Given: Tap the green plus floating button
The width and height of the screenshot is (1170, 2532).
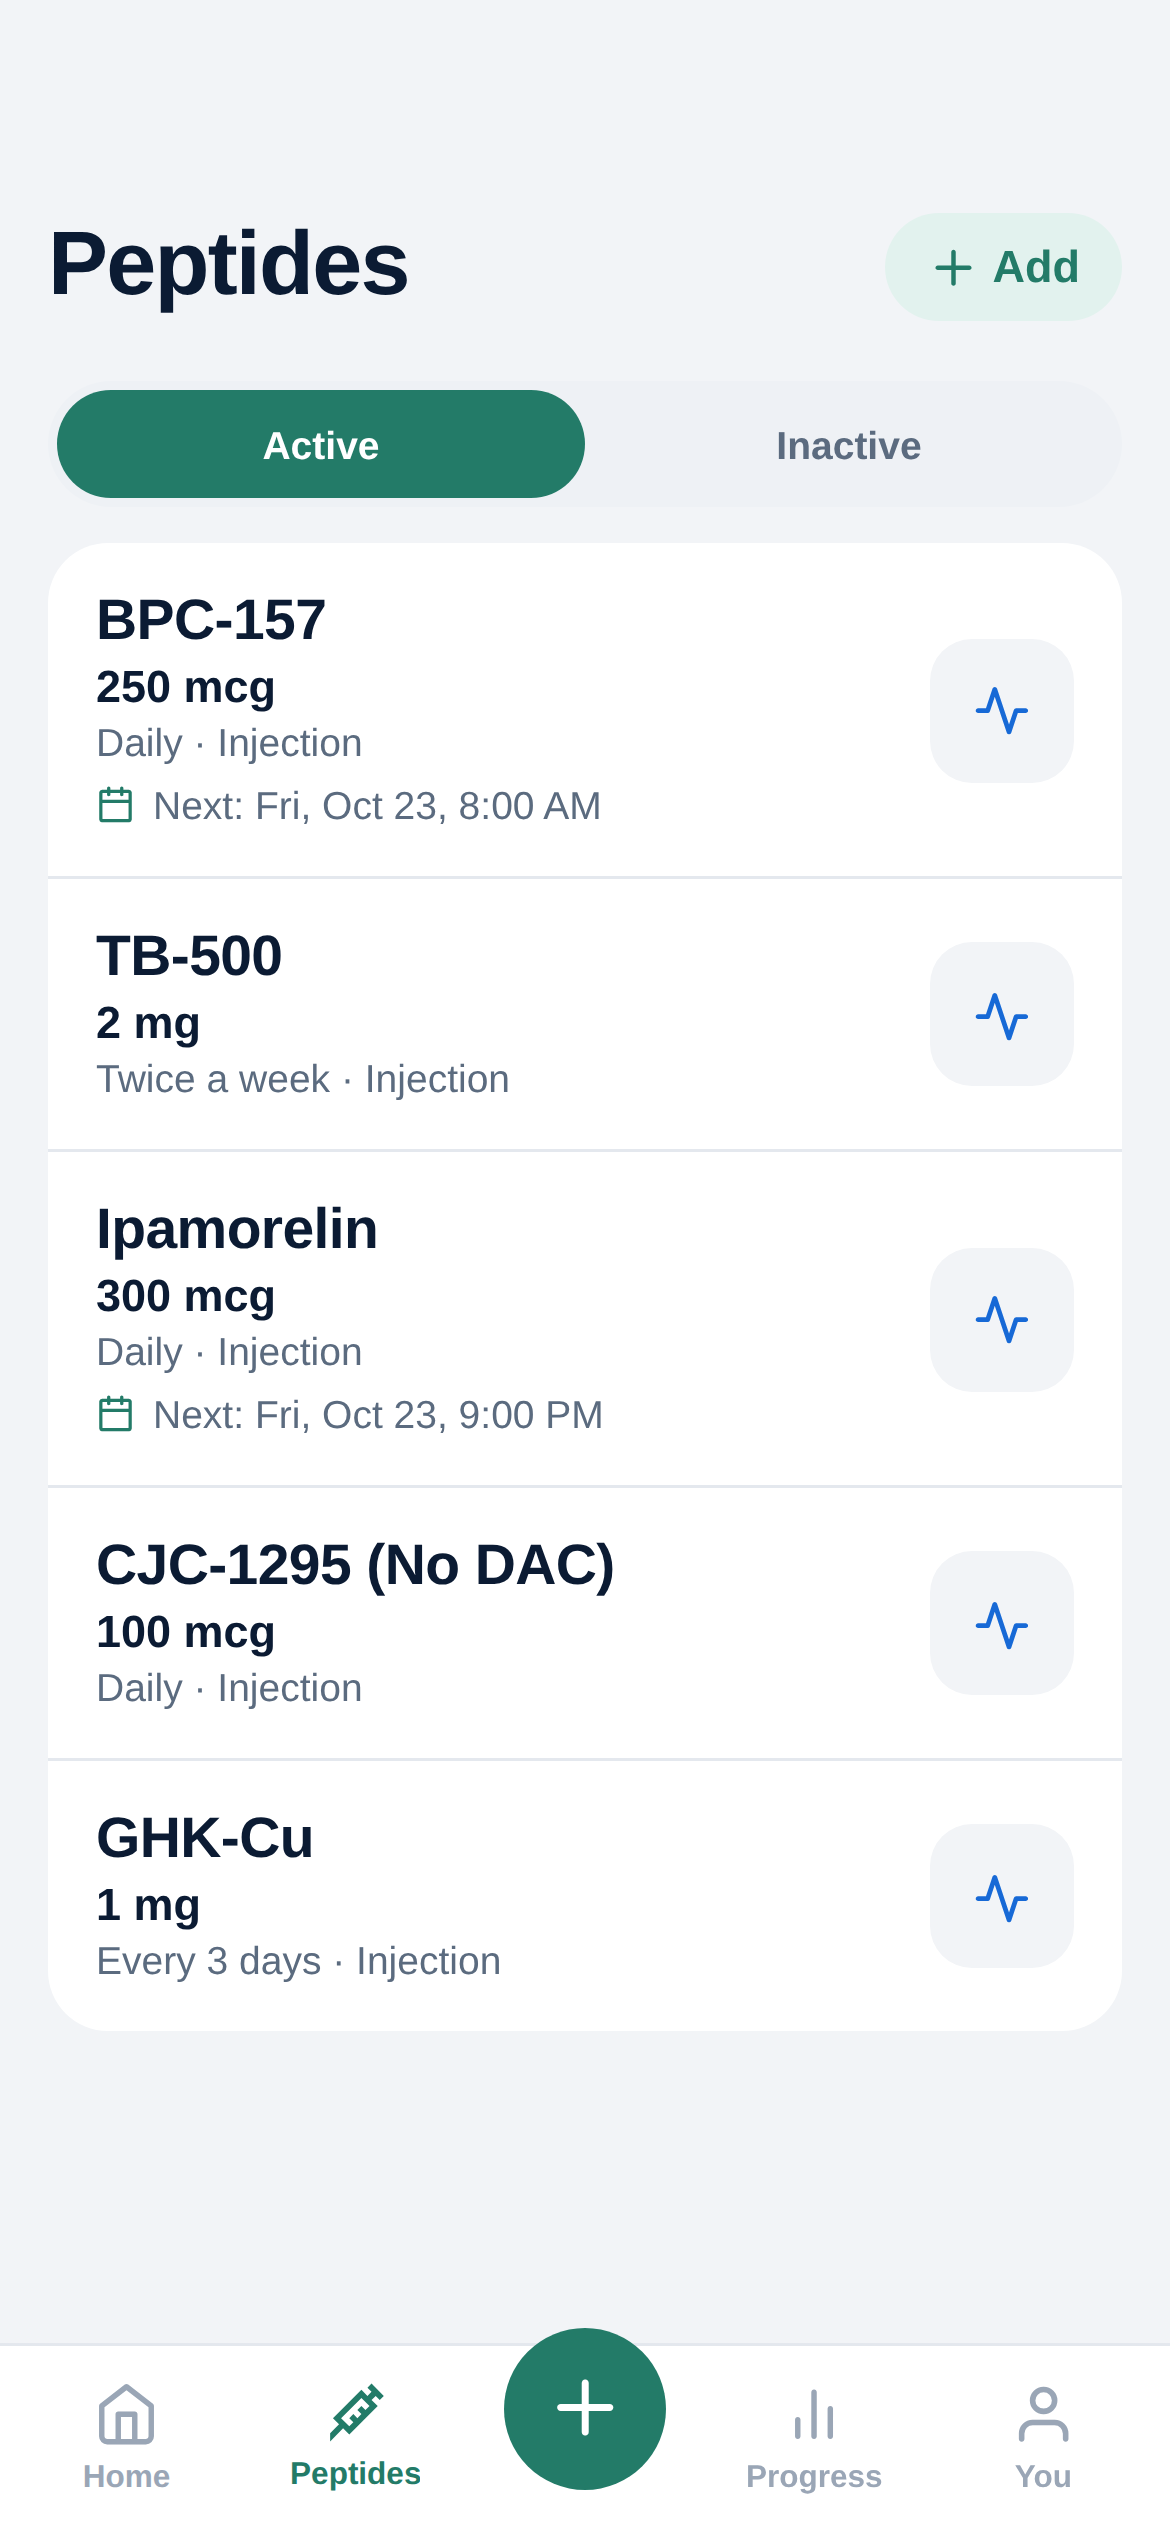Looking at the screenshot, I should (585, 2408).
